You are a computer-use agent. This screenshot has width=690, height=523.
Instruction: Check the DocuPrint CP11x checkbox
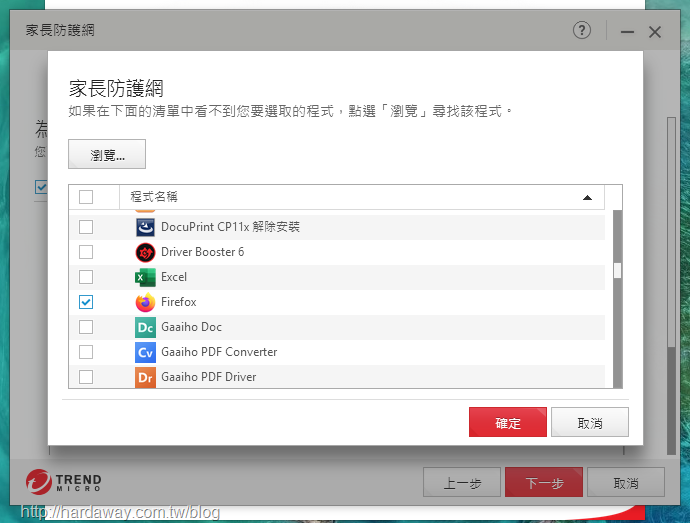coord(86,227)
